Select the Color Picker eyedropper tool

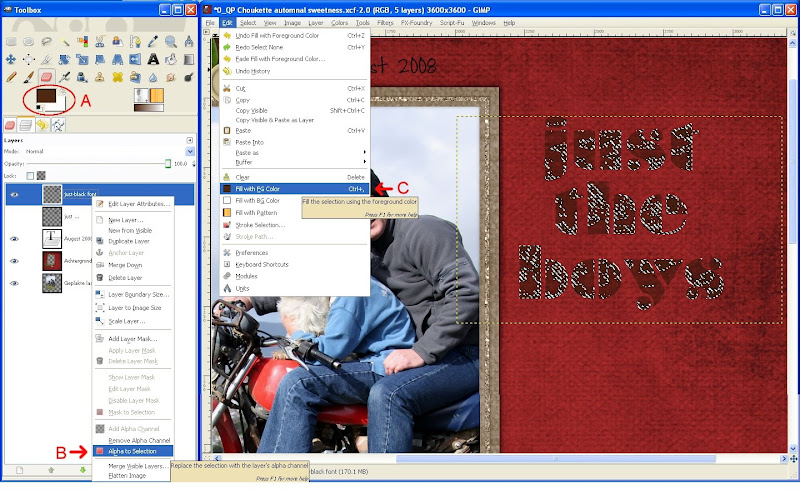coord(153,41)
